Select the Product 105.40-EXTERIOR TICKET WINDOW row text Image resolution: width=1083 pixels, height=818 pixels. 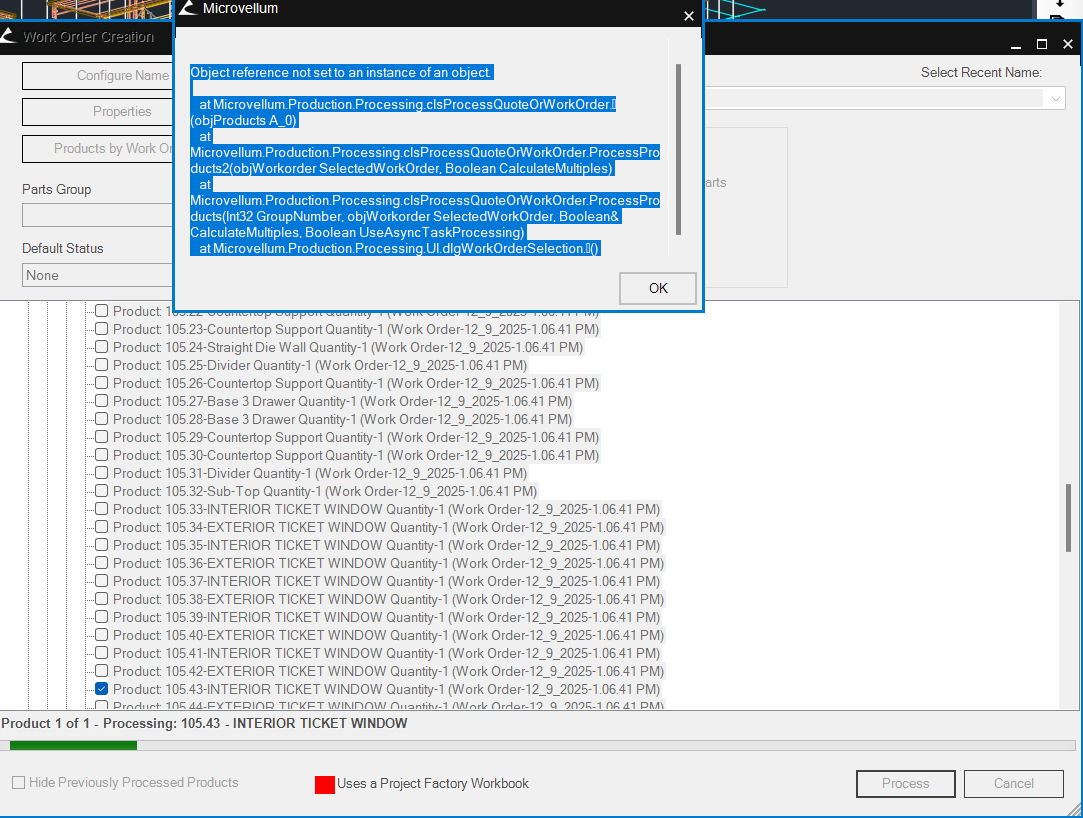coord(388,635)
